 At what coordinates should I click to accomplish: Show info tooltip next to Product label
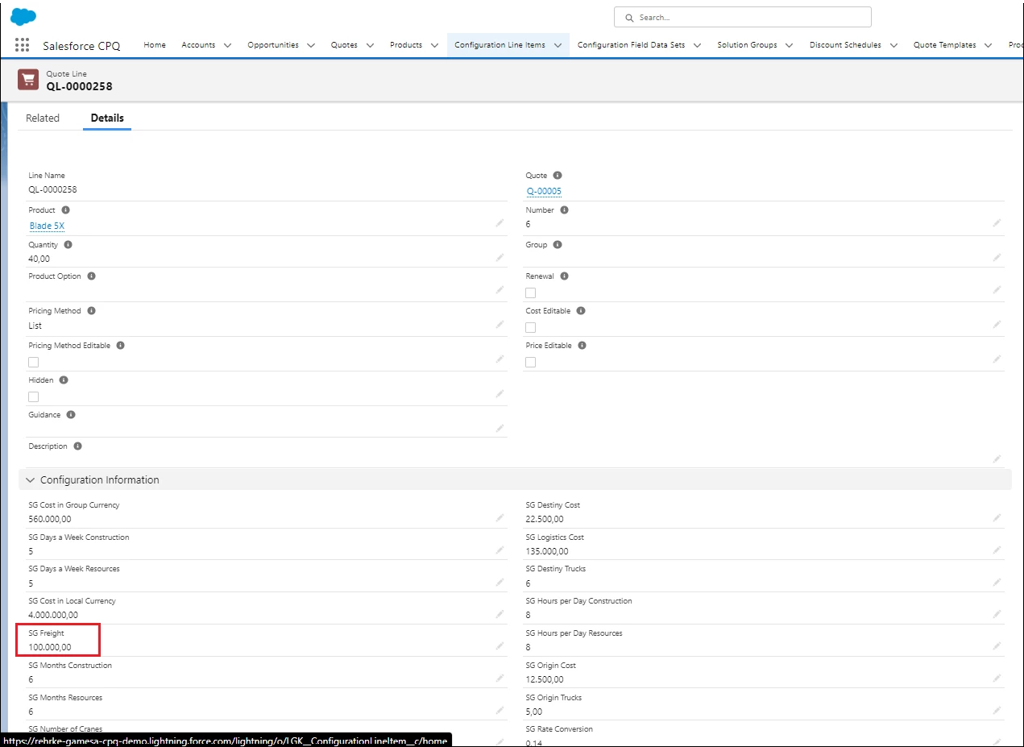pos(65,210)
